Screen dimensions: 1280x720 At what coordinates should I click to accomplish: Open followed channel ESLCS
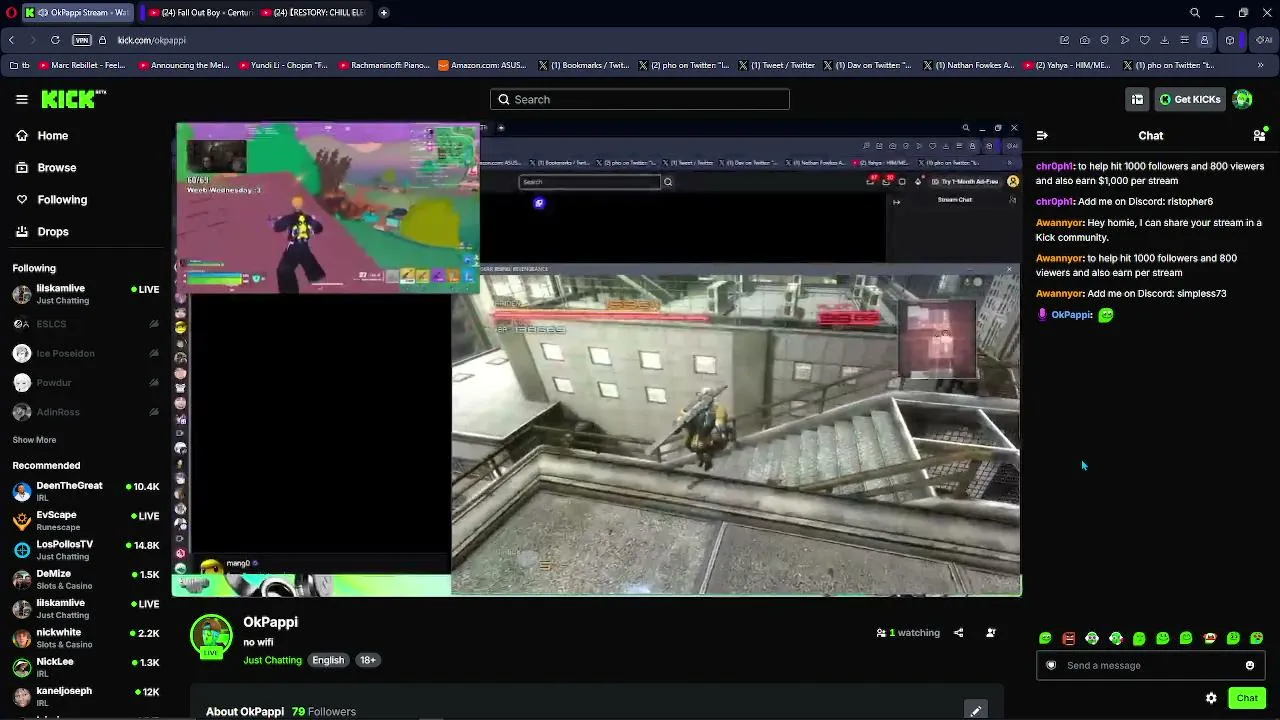(x=87, y=324)
